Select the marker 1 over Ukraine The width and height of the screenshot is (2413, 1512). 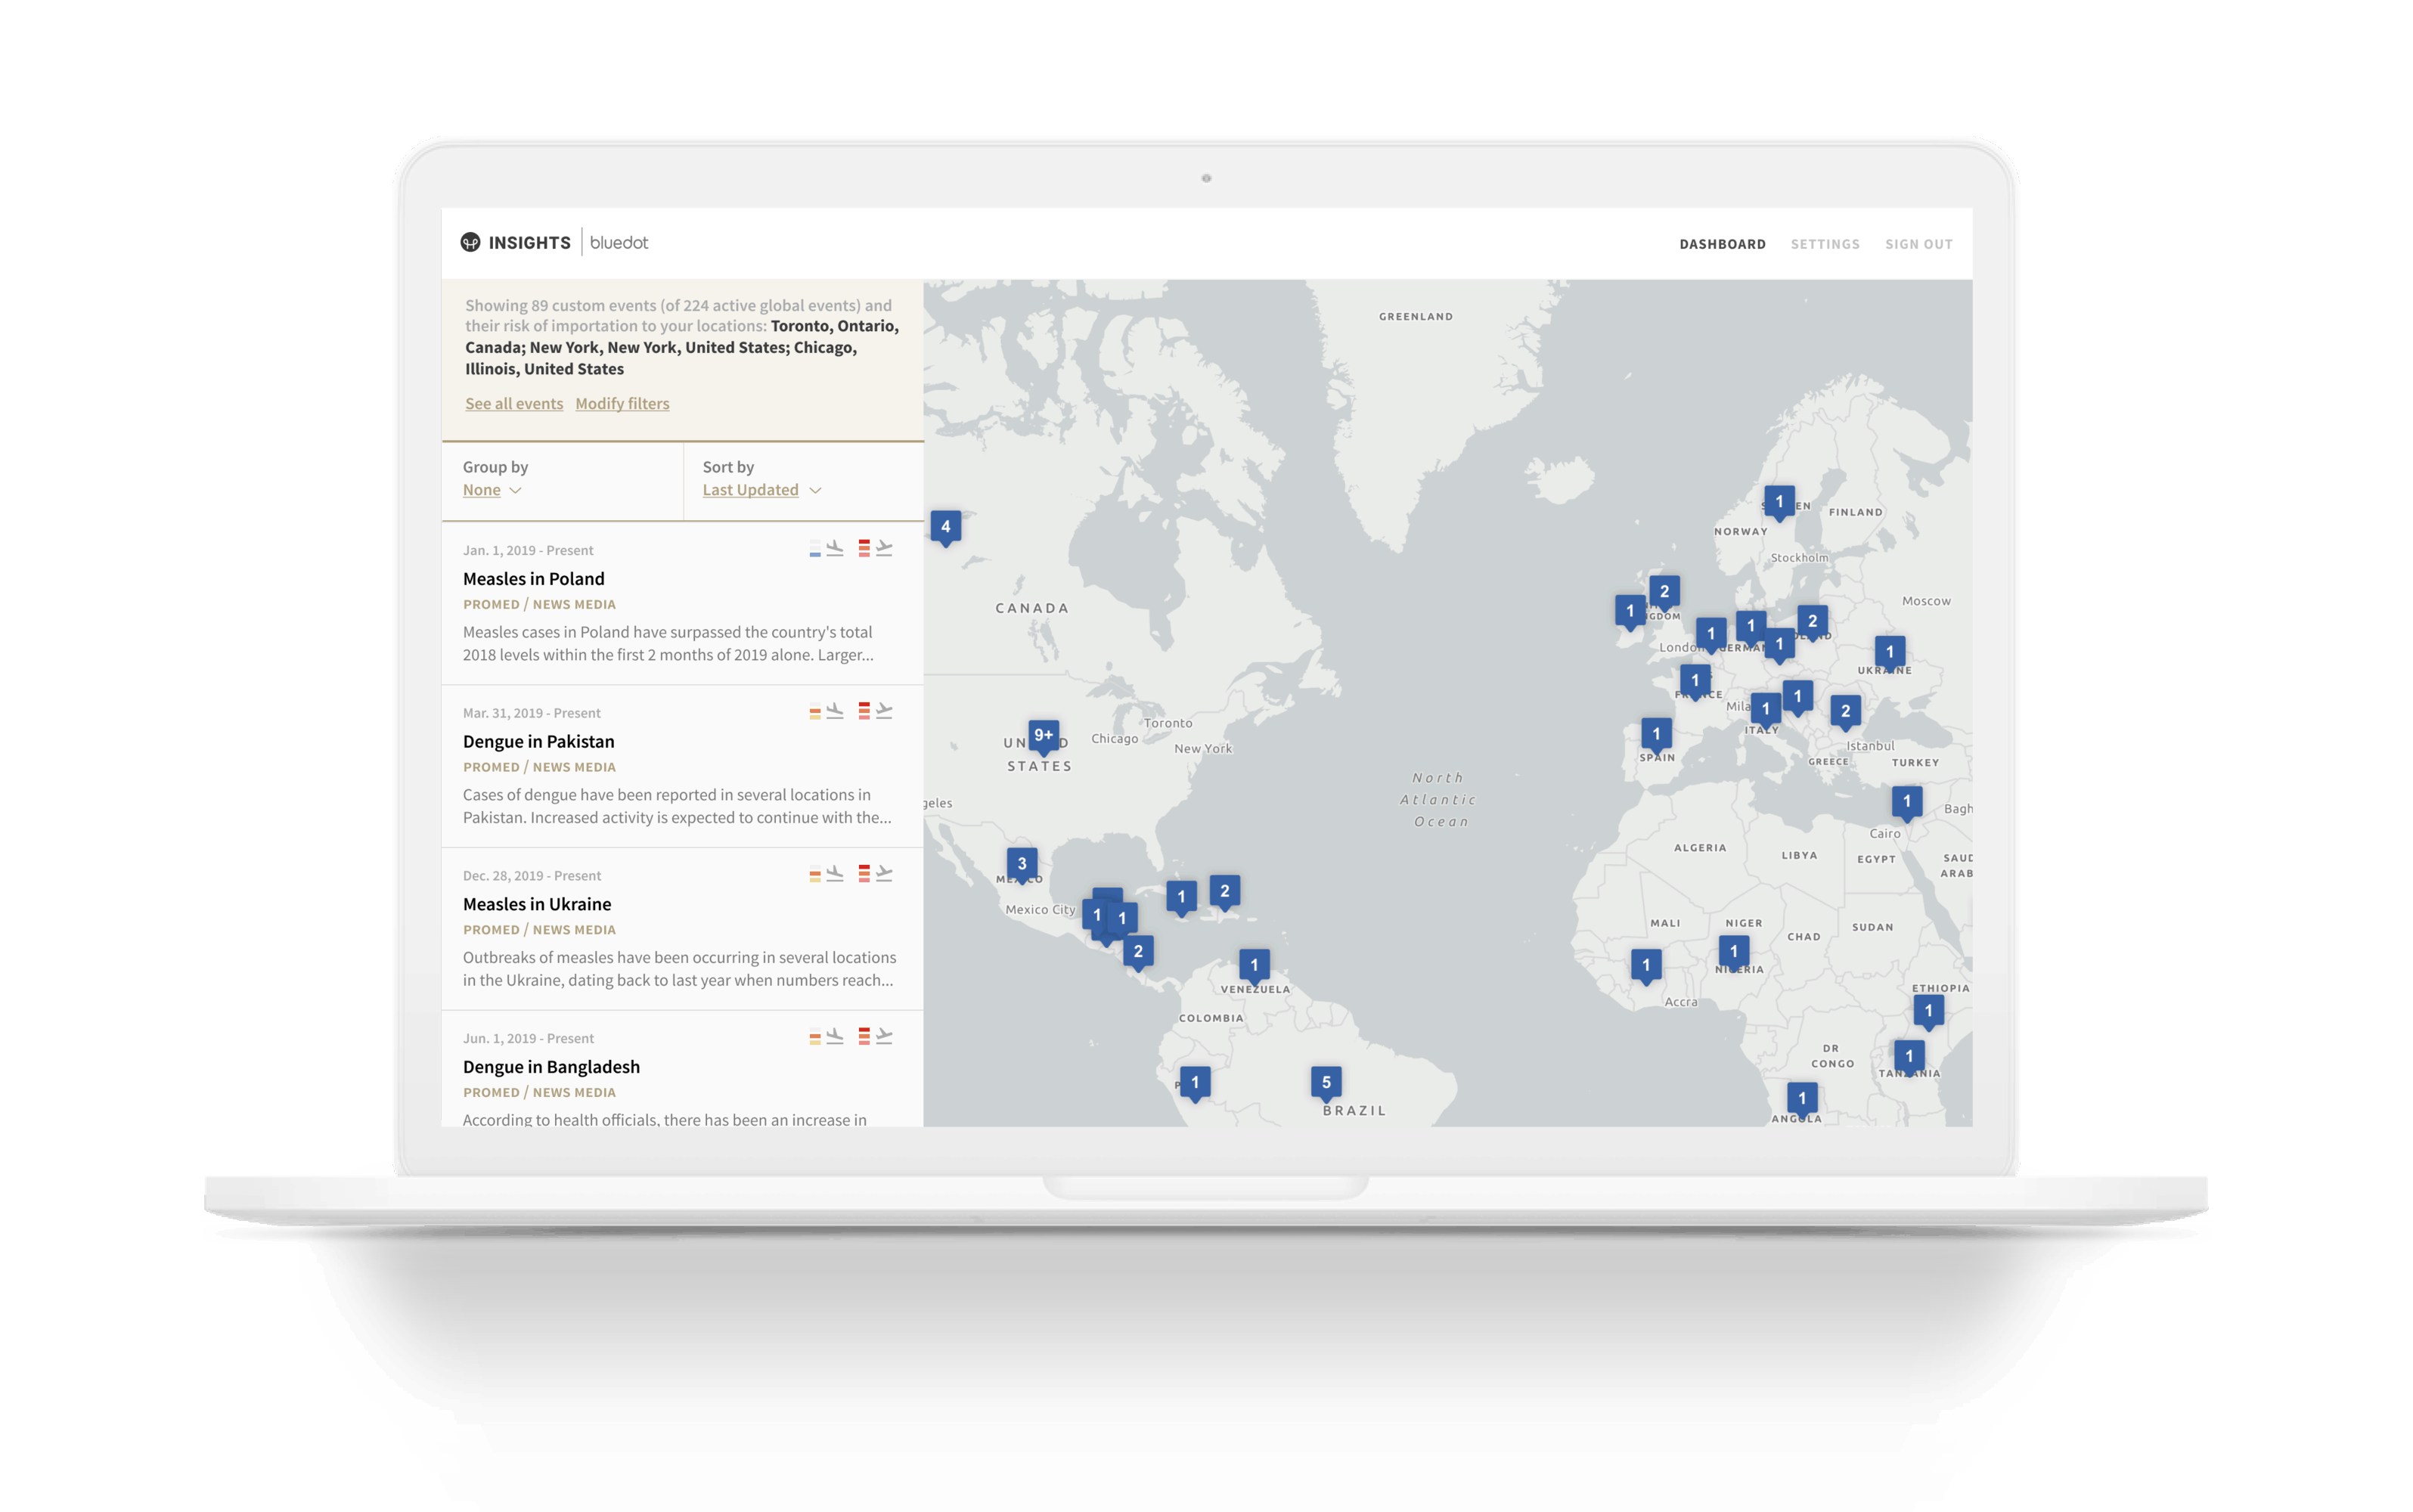(1890, 653)
